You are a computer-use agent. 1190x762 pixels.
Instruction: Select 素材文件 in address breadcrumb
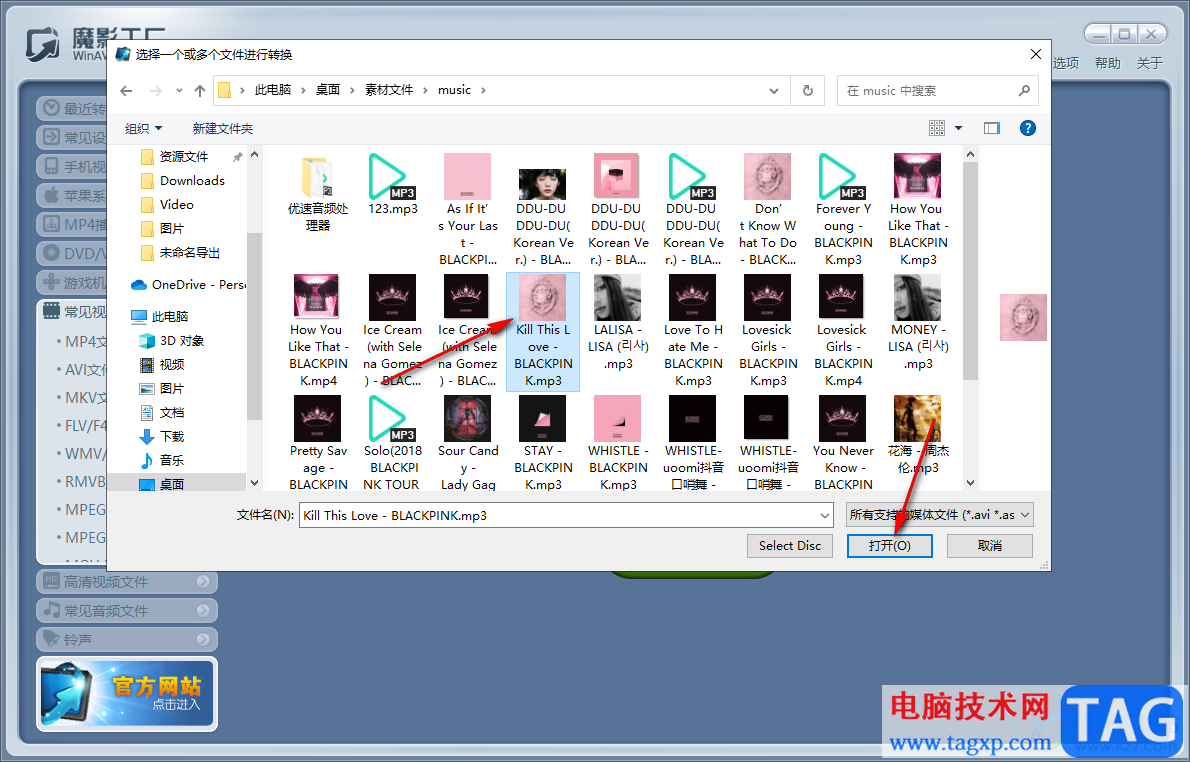pyautogui.click(x=389, y=90)
